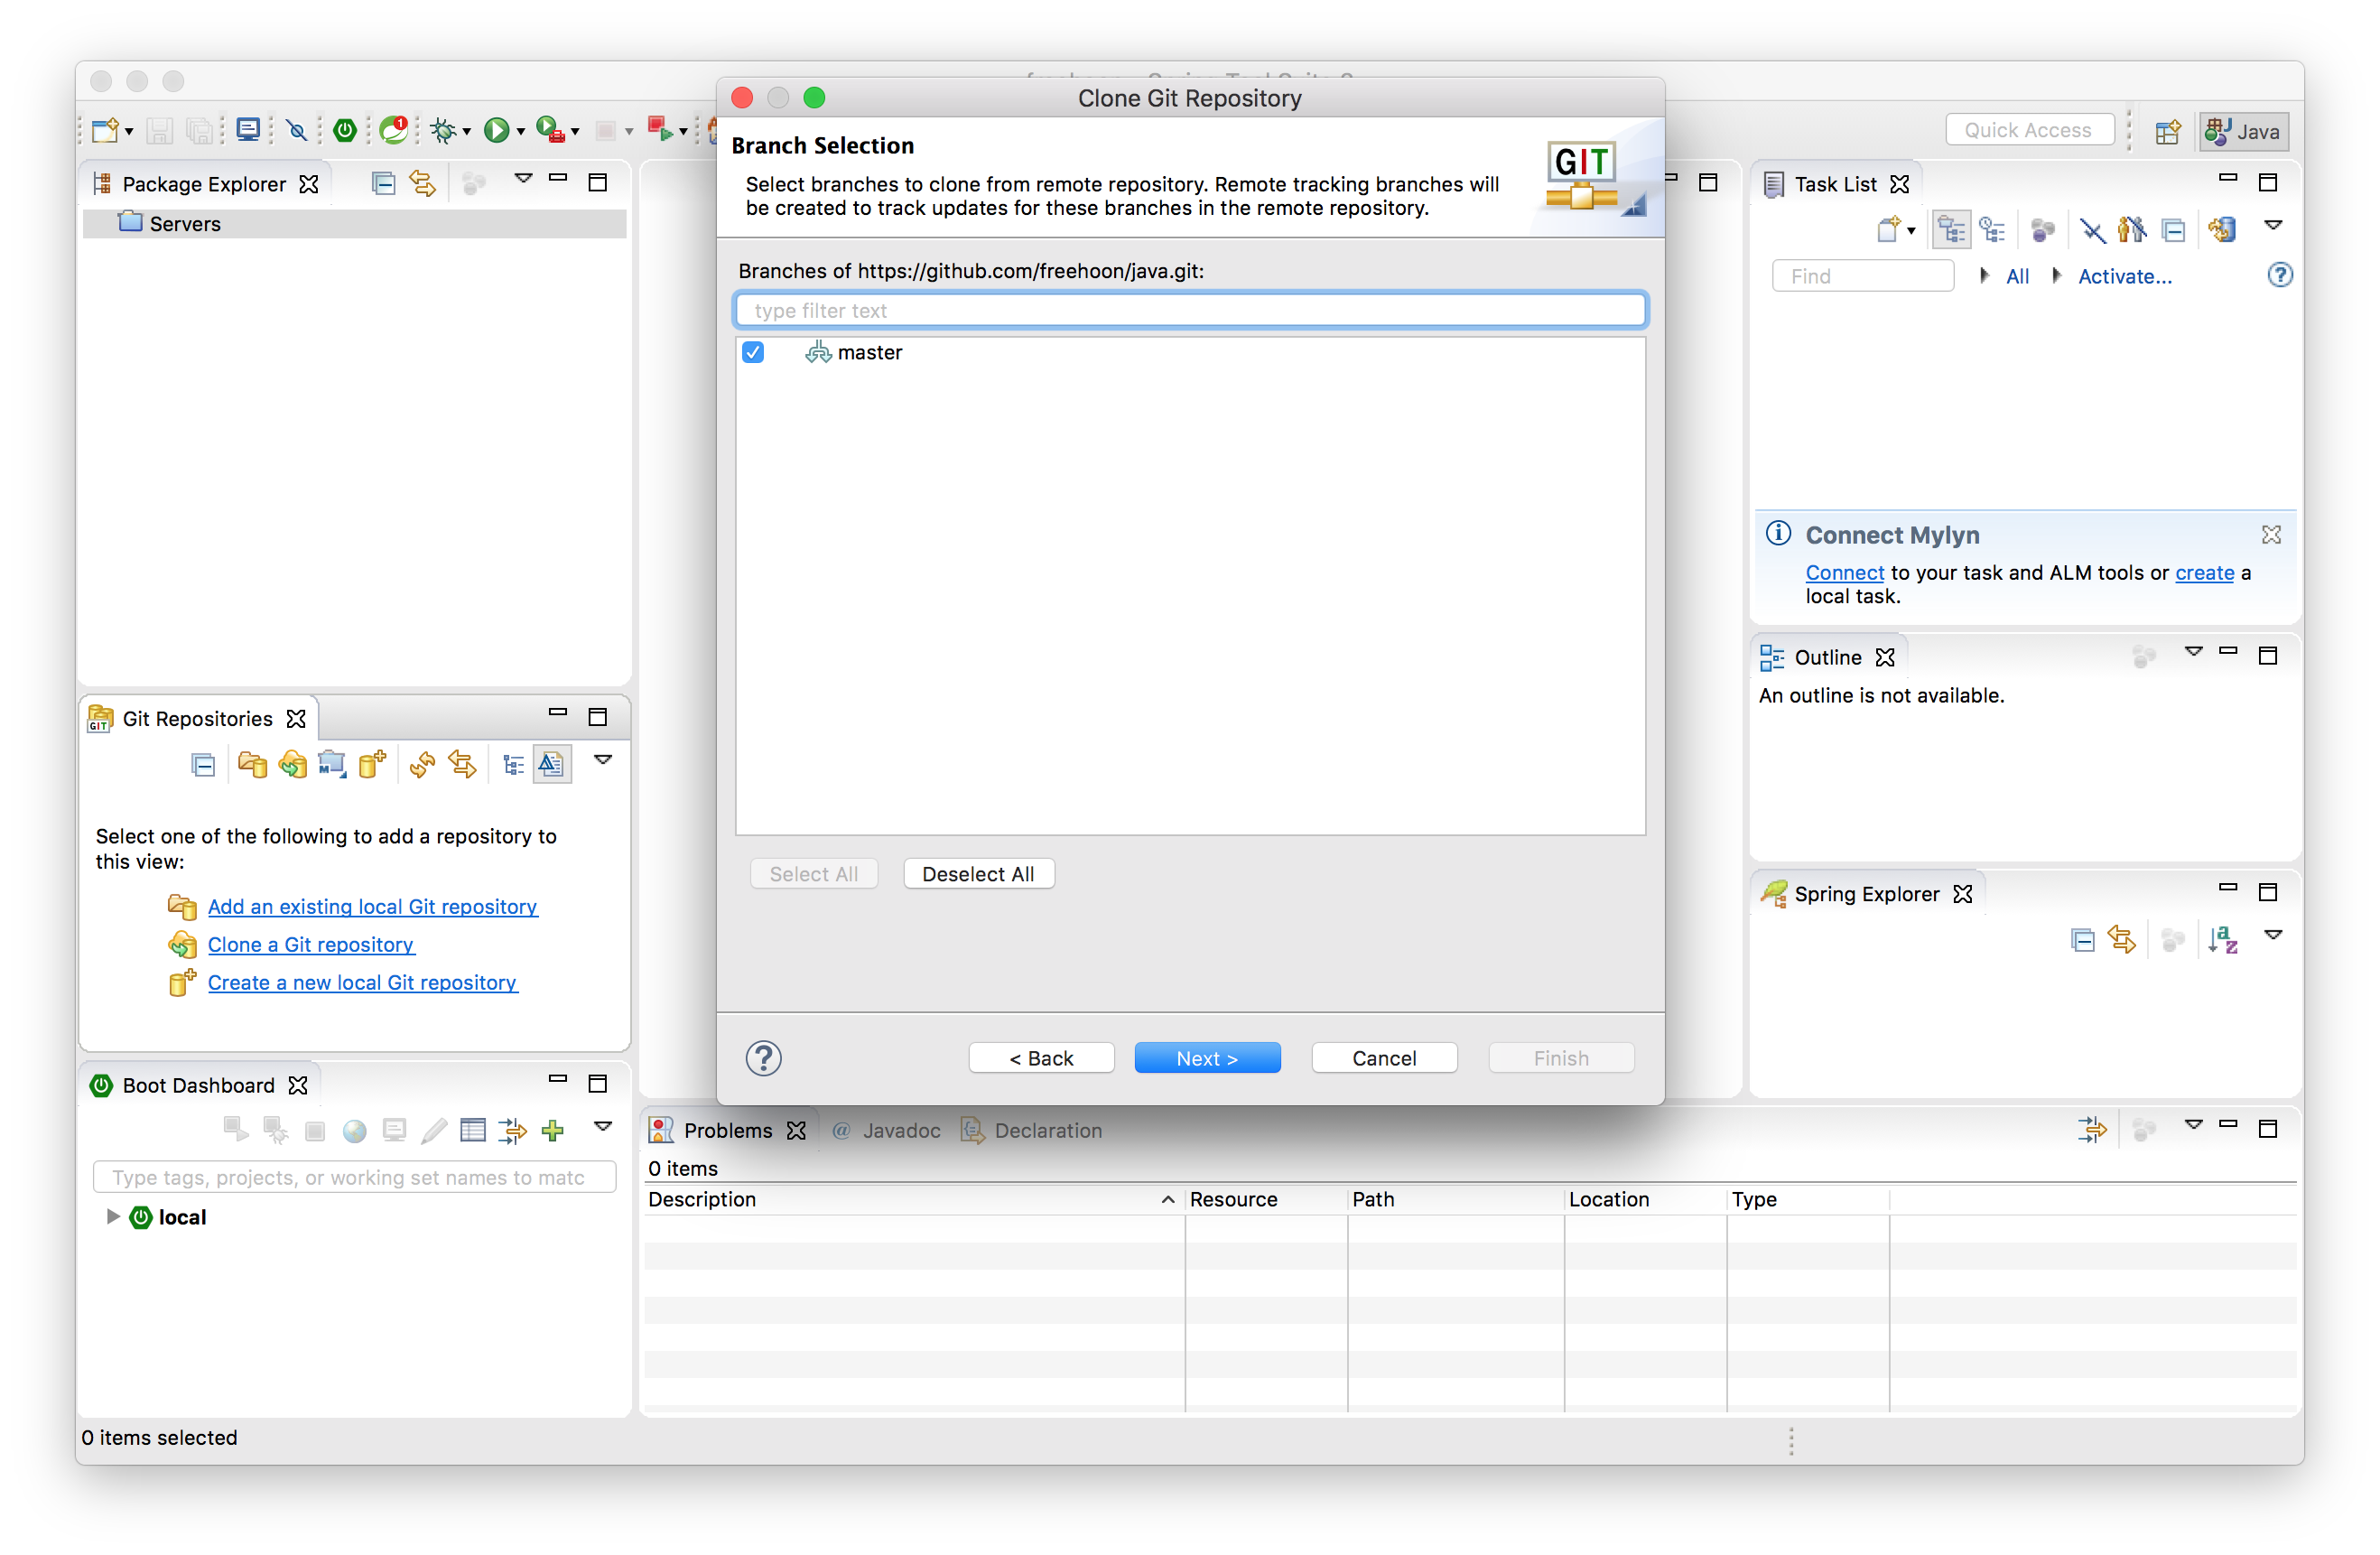Toggle Link with Selection in Git Repositories
This screenshot has width=2380, height=1555.
tap(462, 765)
